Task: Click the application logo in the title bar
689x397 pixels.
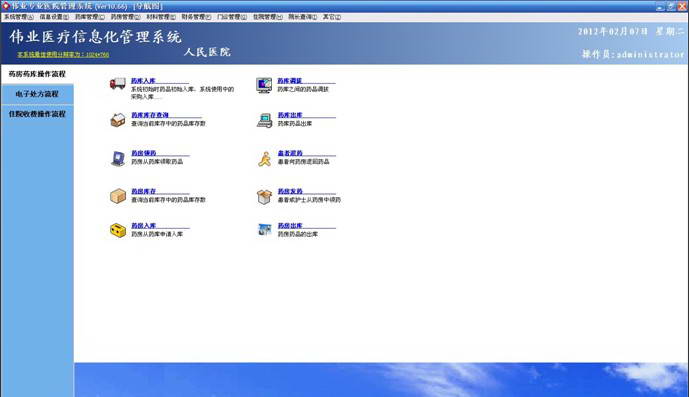Action: (6, 6)
